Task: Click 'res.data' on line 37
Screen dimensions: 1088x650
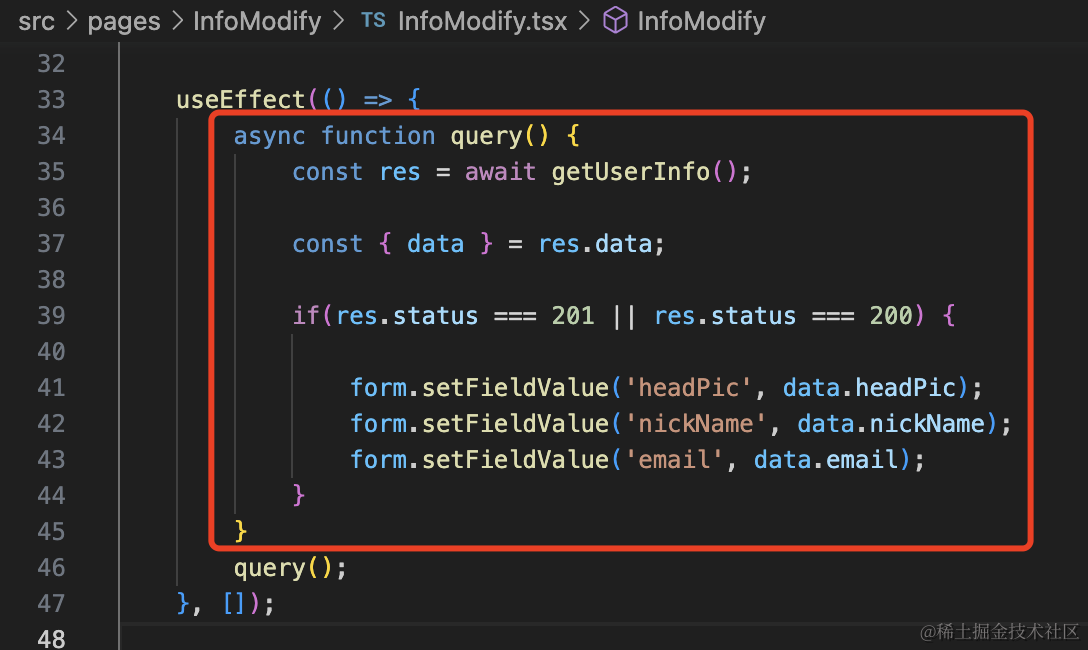Action: [x=595, y=244]
